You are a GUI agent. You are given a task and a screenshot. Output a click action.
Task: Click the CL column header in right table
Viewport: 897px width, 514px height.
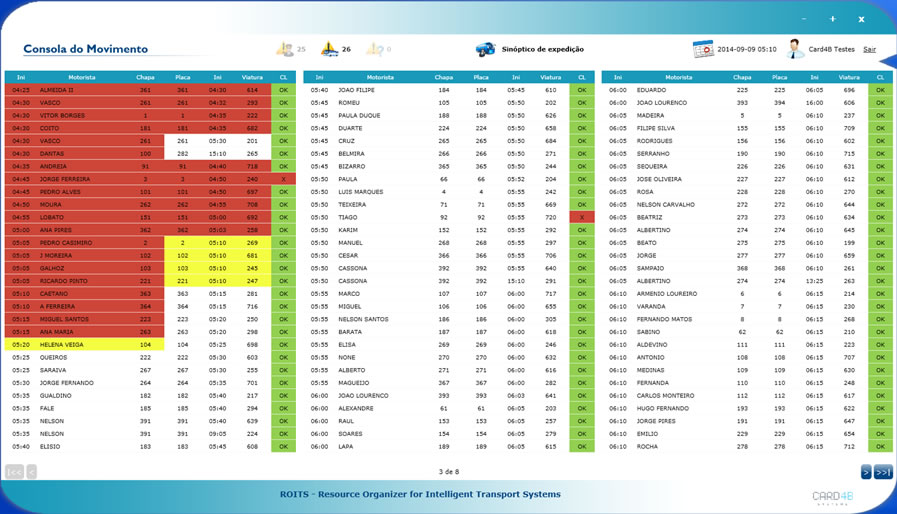pos(880,77)
